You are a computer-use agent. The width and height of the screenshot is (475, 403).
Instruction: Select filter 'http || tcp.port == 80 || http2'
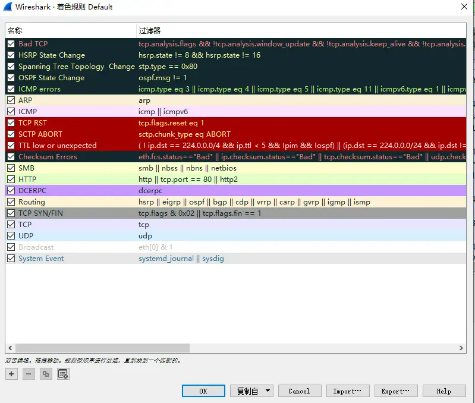188,179
